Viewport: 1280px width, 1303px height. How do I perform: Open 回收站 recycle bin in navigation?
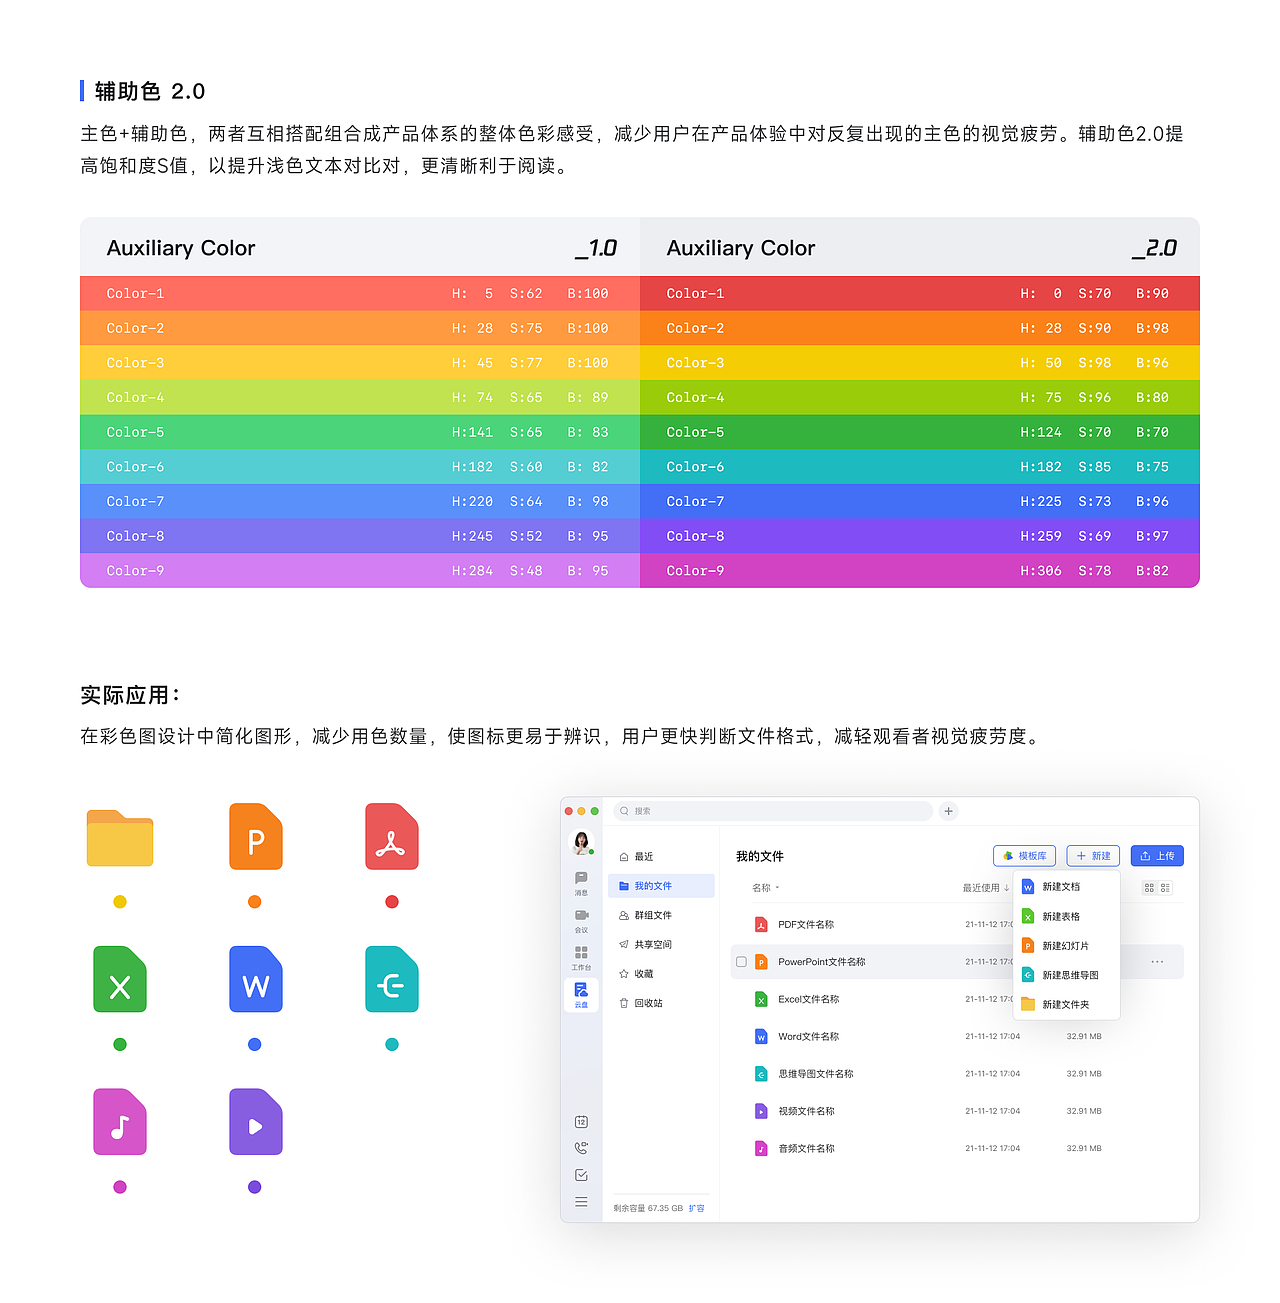pyautogui.click(x=661, y=1003)
